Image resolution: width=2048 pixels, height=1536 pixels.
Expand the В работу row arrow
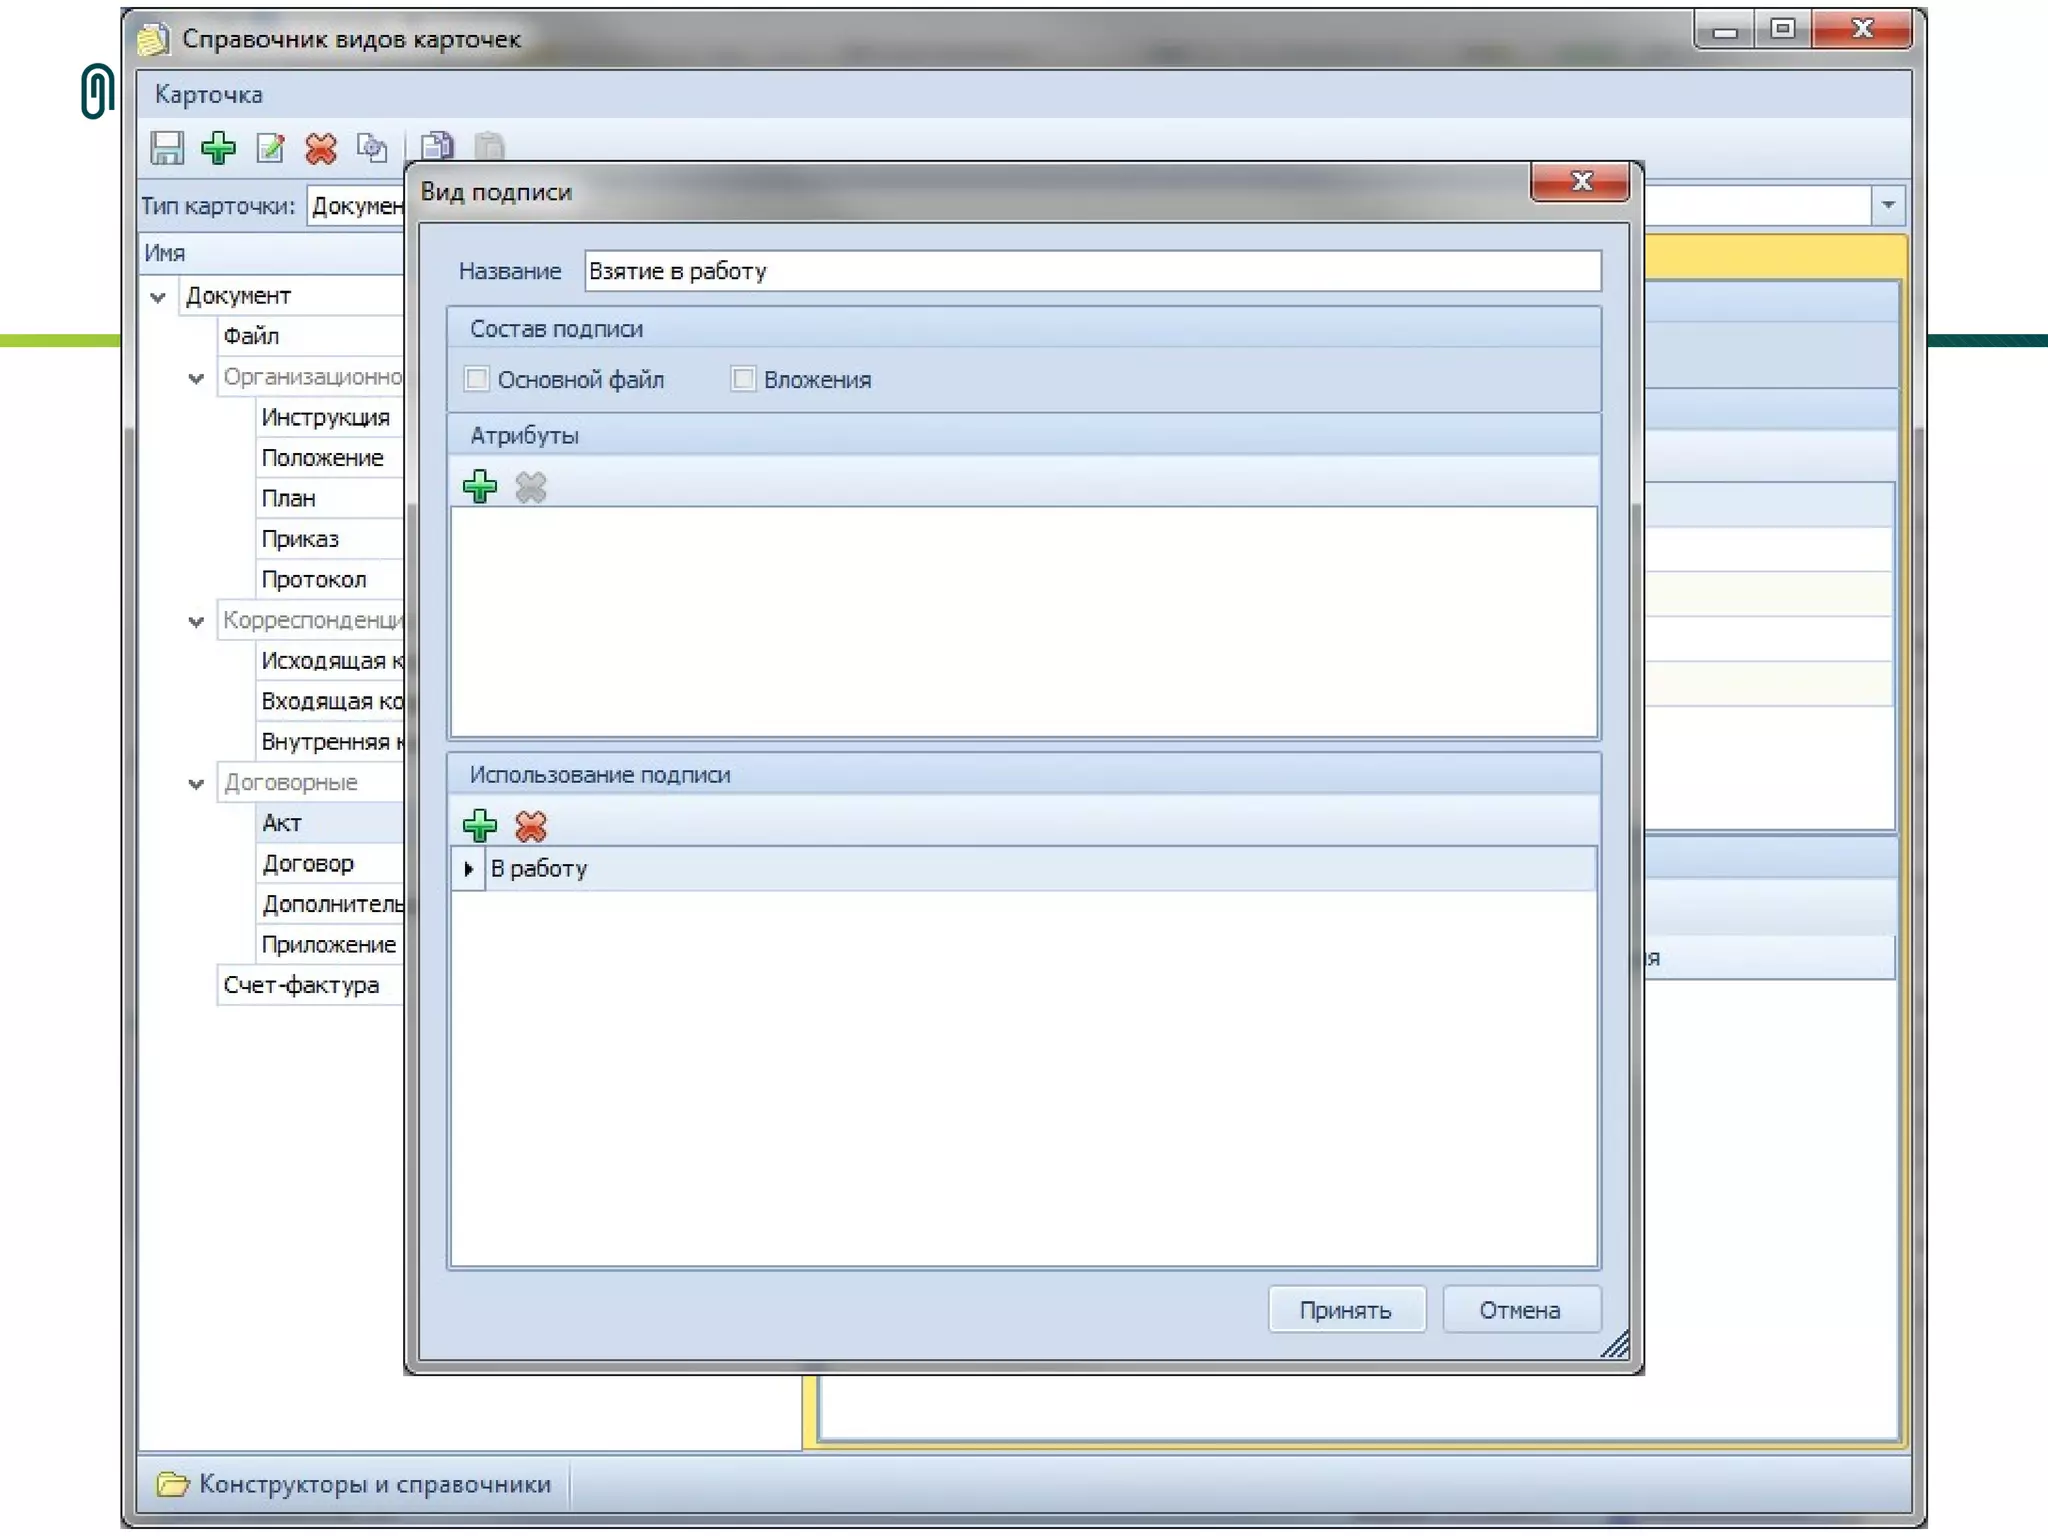click(468, 869)
